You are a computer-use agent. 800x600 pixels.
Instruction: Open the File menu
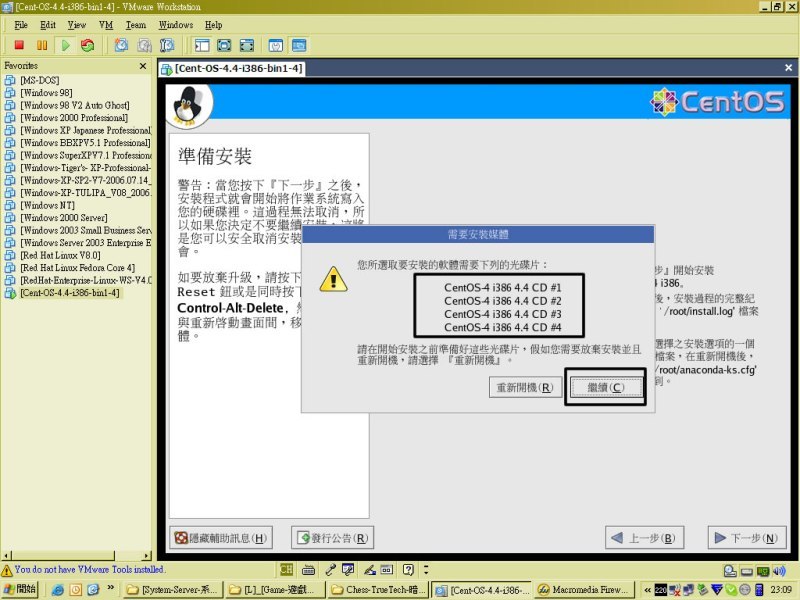pyautogui.click(x=21, y=25)
